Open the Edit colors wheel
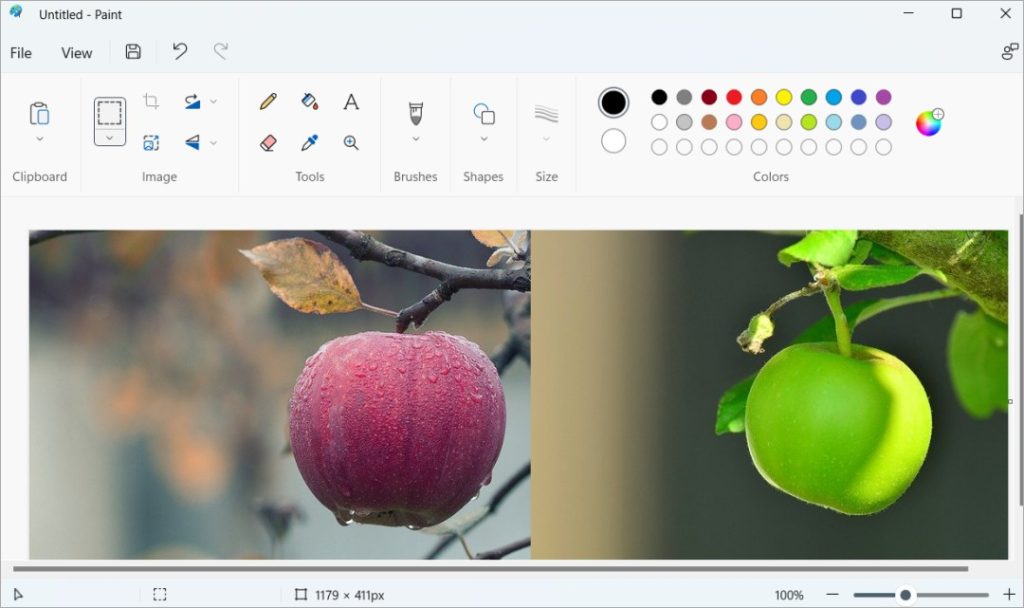Viewport: 1024px width, 608px height. point(929,123)
